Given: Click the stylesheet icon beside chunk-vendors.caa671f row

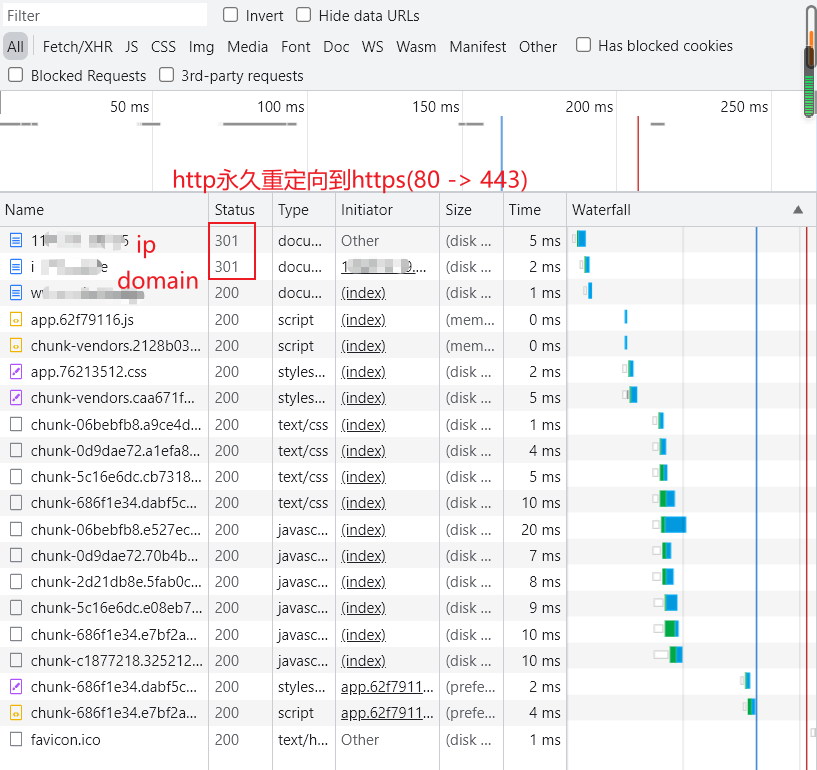Looking at the screenshot, I should tap(16, 398).
